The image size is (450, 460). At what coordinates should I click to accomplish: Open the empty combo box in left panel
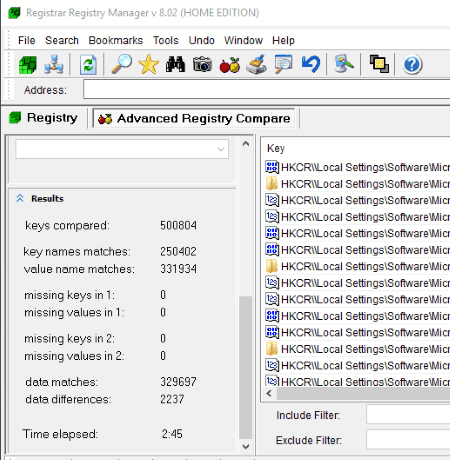(x=122, y=149)
